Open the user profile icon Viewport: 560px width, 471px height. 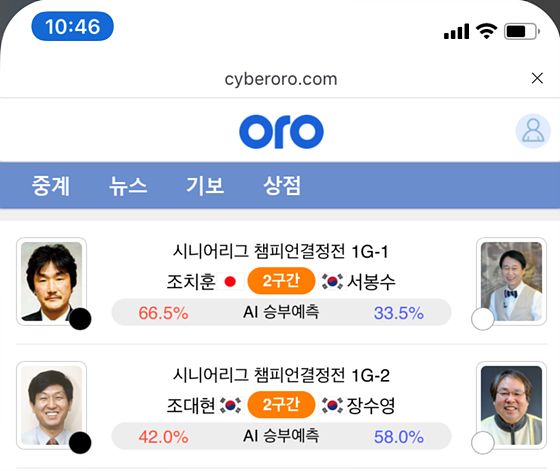coord(533,131)
